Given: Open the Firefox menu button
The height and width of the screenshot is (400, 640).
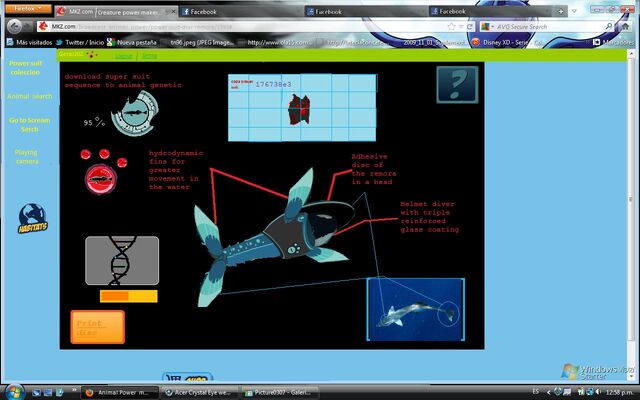Looking at the screenshot, I should (x=28, y=9).
